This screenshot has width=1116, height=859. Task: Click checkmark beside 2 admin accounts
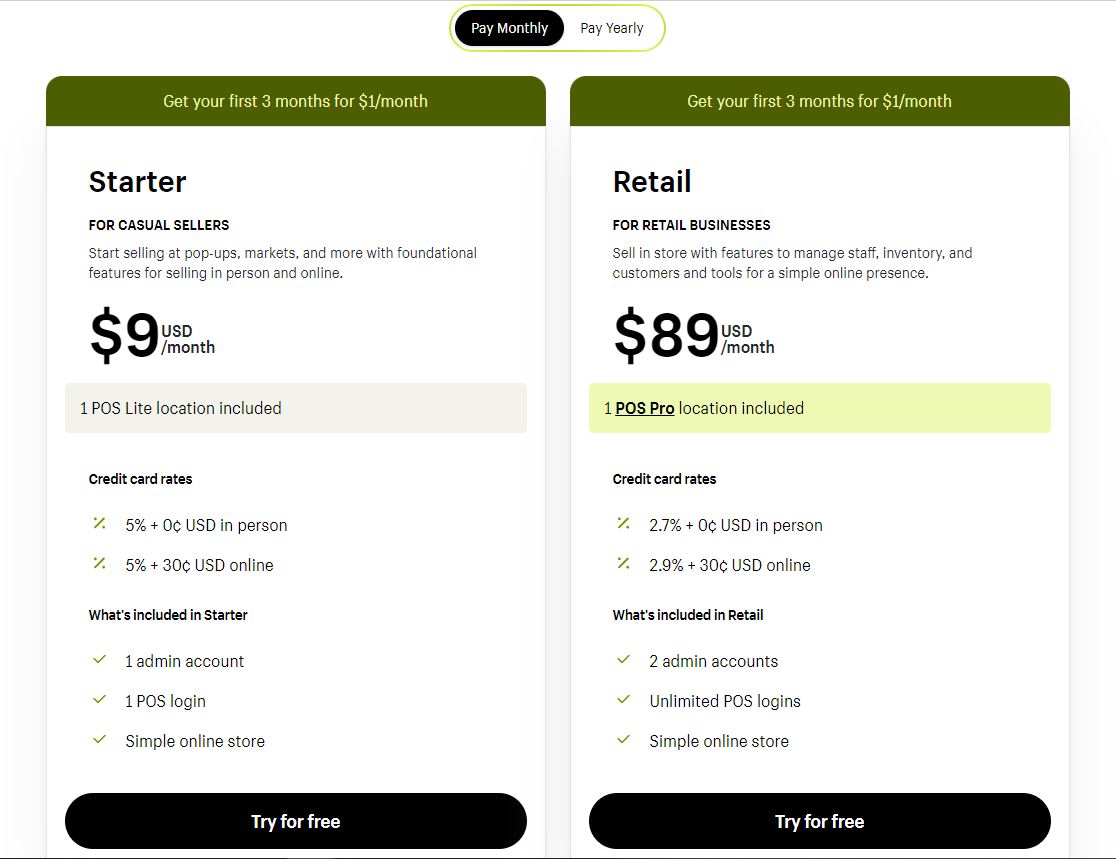[x=623, y=660]
